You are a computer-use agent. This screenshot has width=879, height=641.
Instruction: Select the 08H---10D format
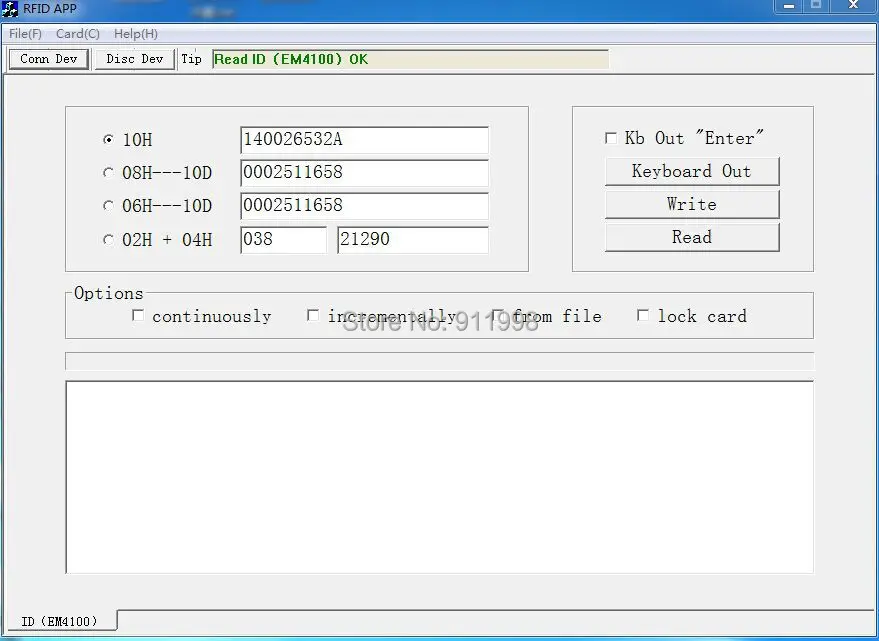coord(108,172)
